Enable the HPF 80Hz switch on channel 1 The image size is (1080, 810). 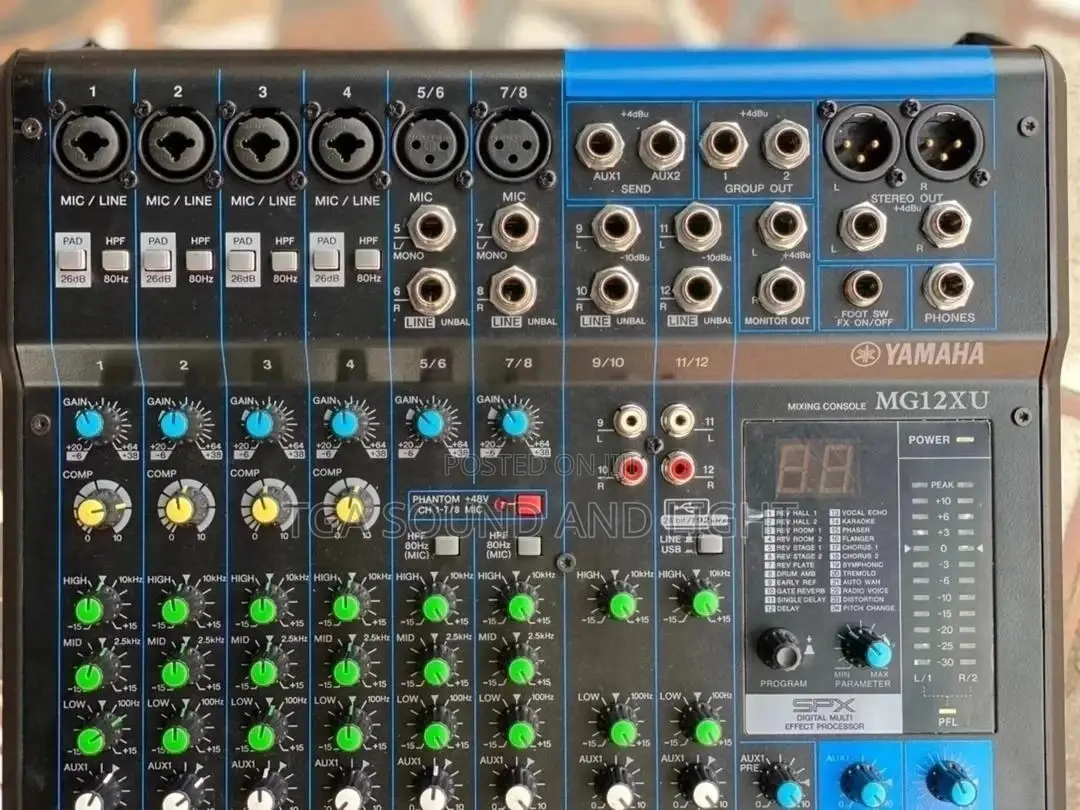116,260
